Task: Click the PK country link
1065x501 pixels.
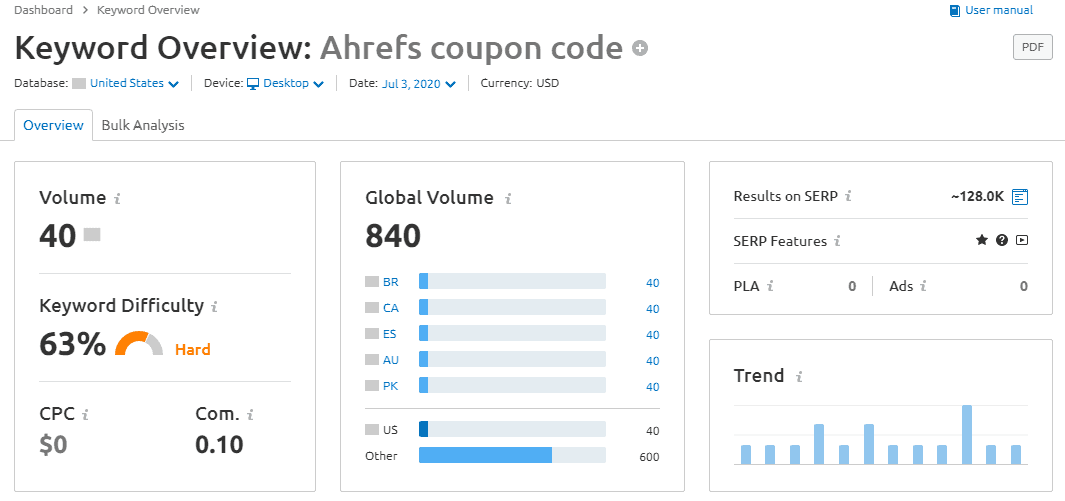Action: point(391,386)
